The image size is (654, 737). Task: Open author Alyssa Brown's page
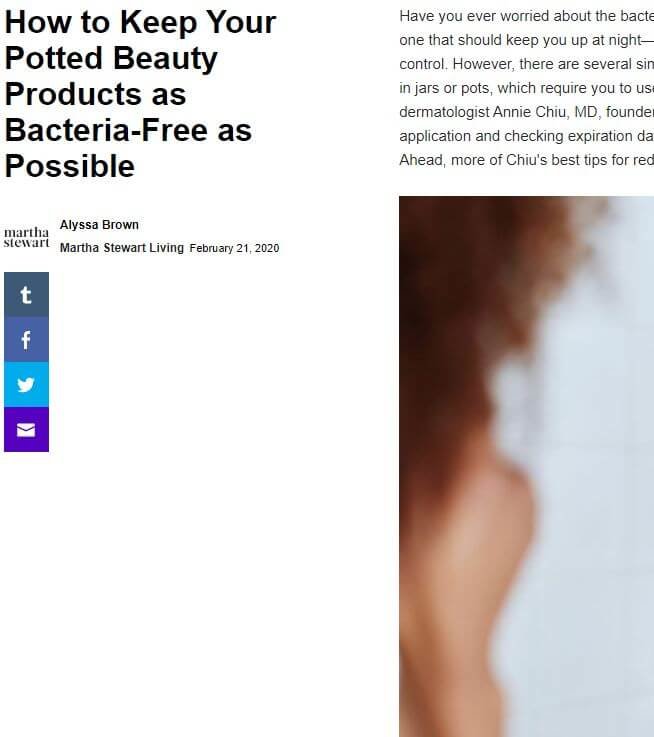(99, 225)
